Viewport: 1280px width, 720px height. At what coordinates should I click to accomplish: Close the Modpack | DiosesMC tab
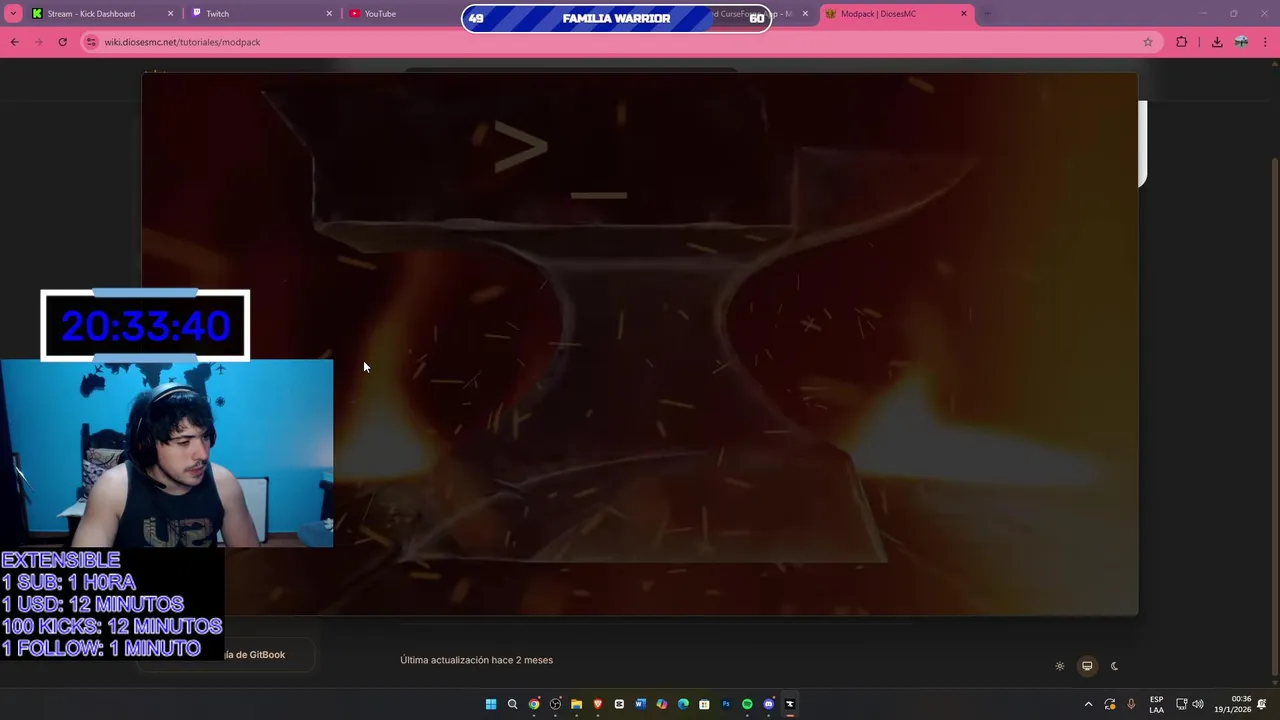[964, 14]
